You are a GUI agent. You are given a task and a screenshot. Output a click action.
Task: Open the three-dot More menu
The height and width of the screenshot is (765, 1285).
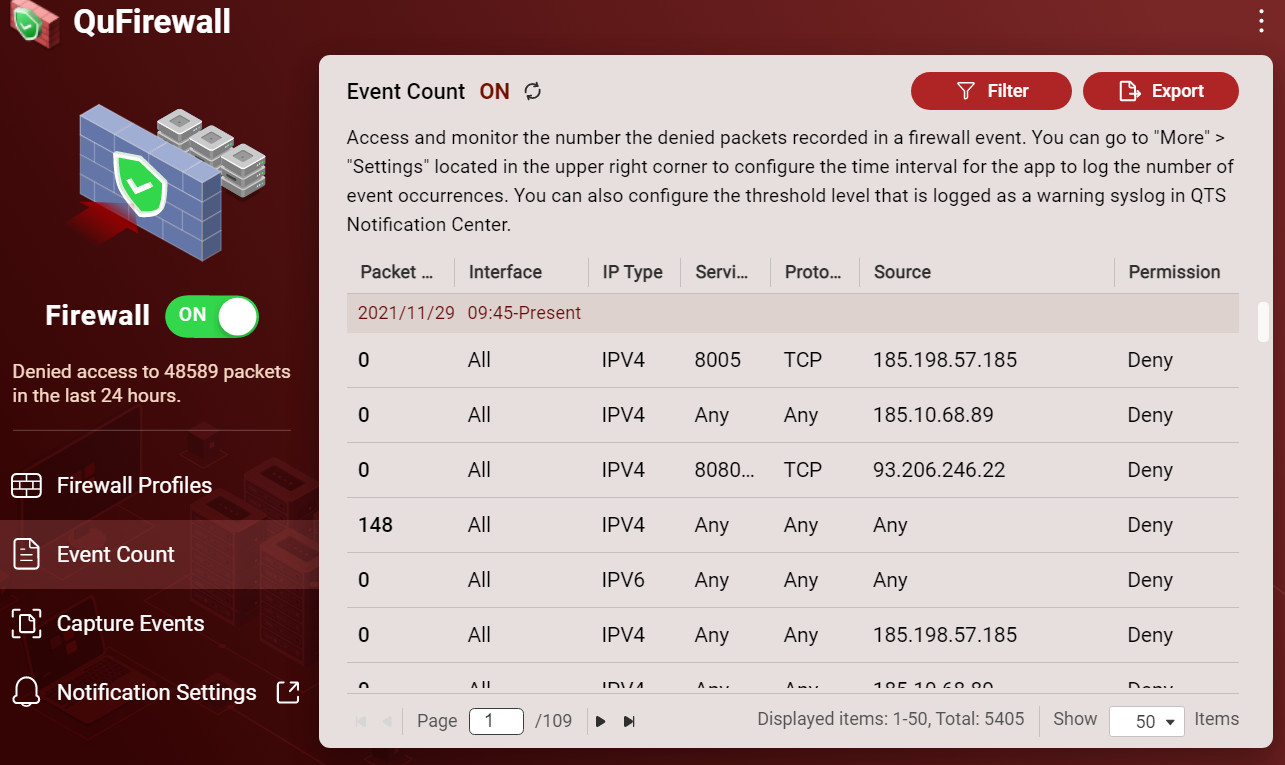point(1263,22)
